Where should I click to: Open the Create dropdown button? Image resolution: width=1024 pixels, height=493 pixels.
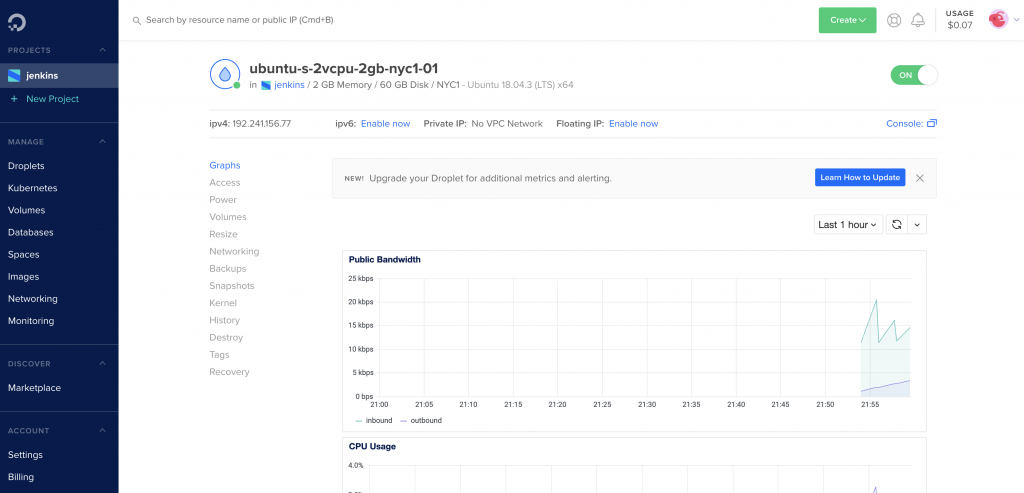(848, 20)
